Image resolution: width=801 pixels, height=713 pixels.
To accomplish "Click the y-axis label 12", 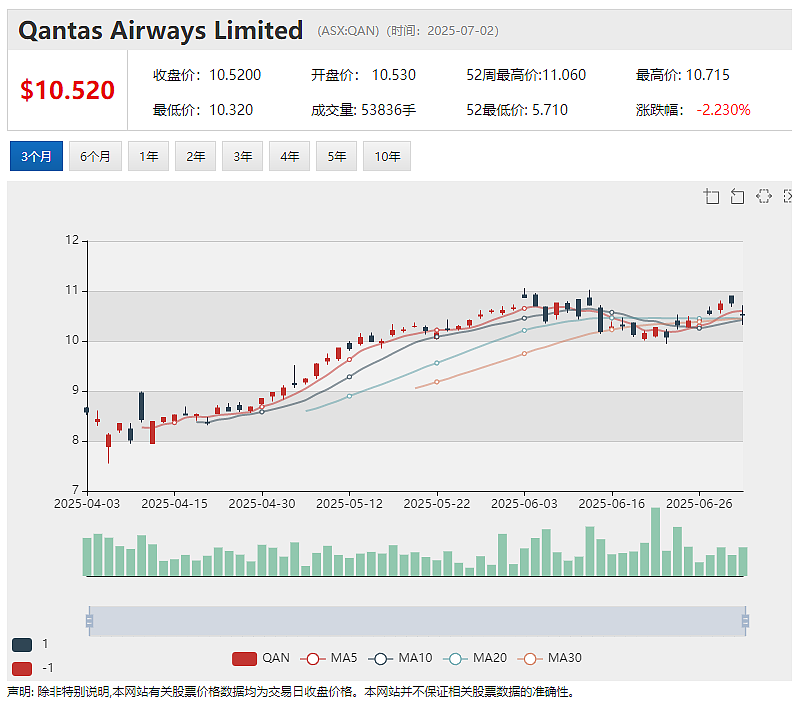I will click(x=72, y=240).
